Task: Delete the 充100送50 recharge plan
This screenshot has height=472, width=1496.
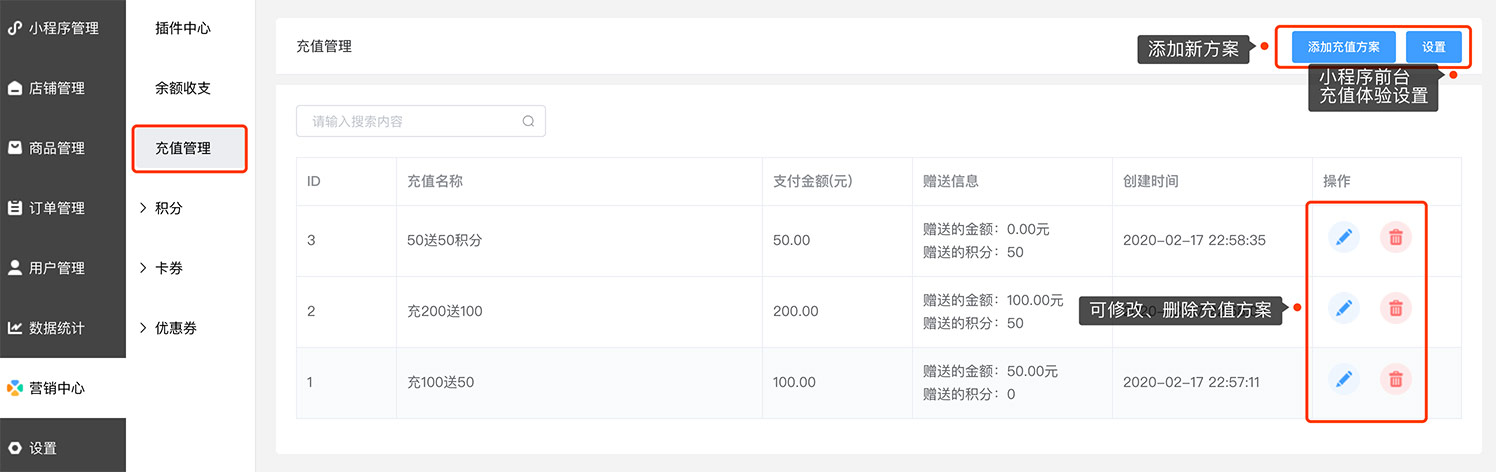Action: (x=1396, y=379)
